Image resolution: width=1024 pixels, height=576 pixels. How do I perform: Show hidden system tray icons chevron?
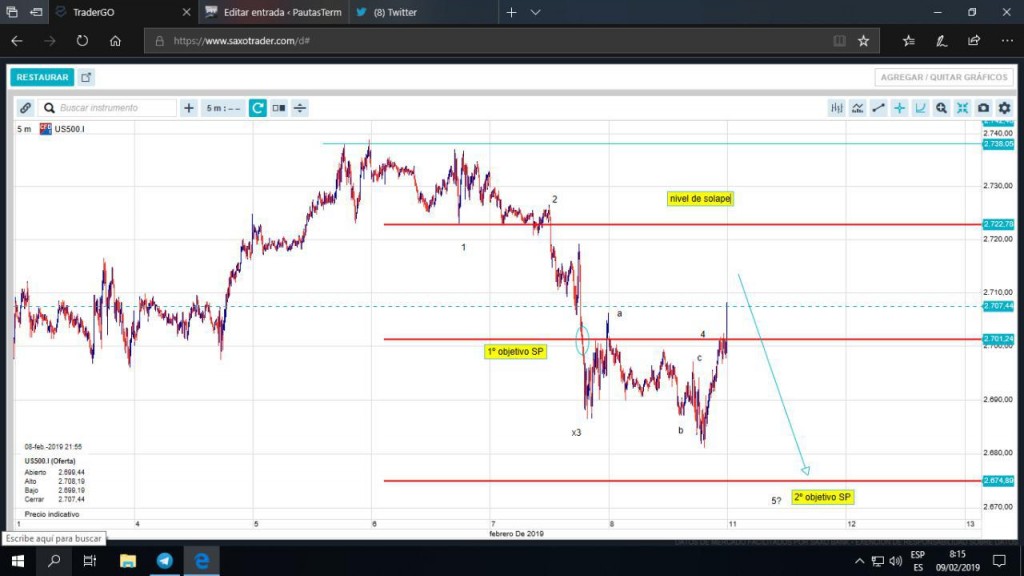click(x=859, y=561)
